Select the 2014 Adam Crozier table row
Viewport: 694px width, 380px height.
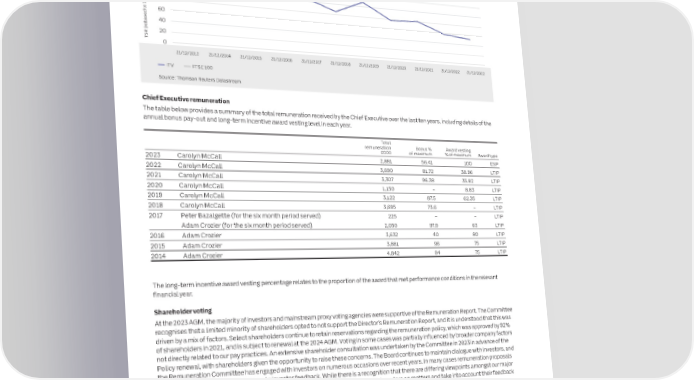tap(328, 254)
